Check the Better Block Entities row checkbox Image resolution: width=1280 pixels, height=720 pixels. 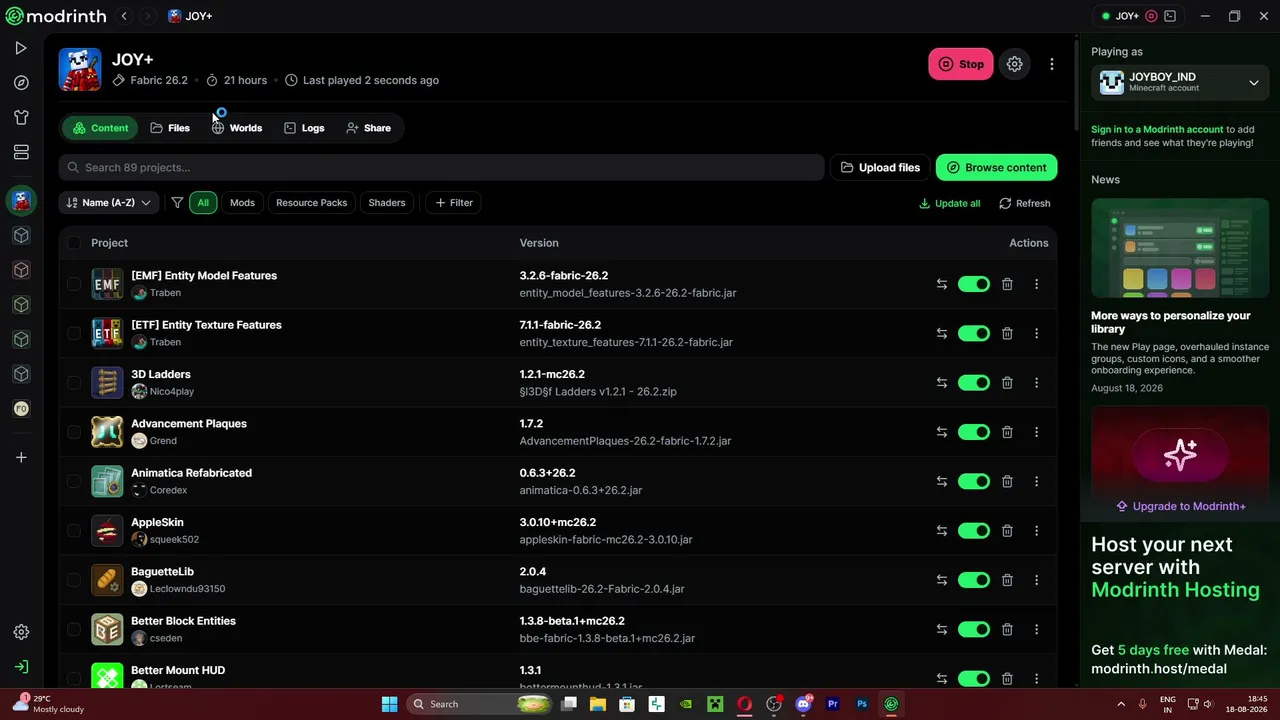point(74,629)
